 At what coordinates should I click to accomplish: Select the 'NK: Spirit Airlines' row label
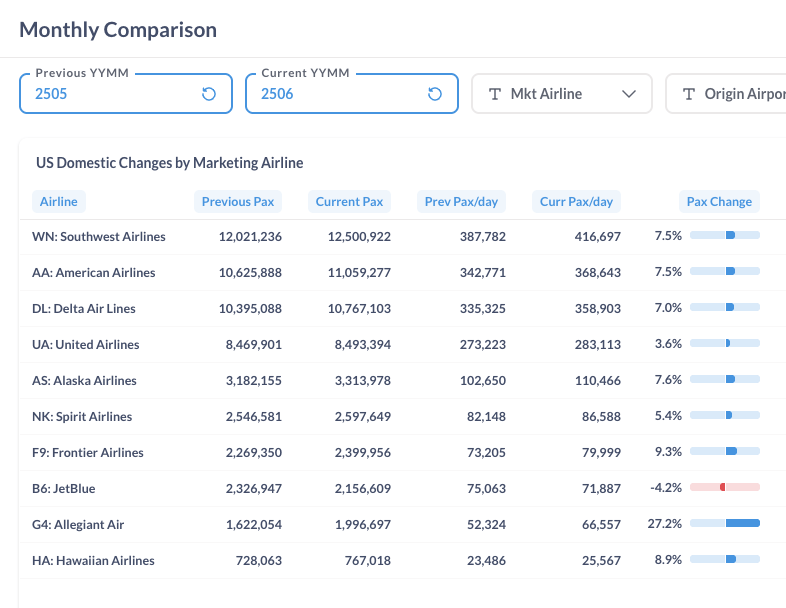point(82,417)
